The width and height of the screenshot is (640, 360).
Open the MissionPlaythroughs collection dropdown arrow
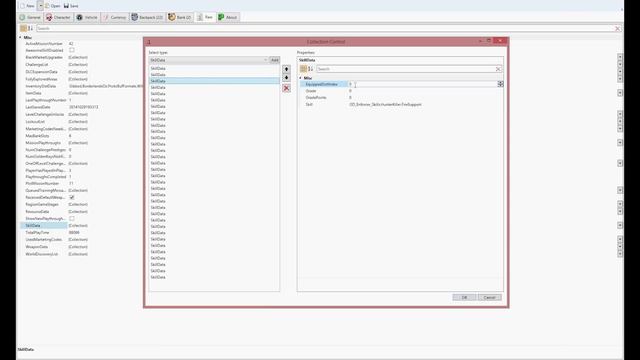click(620, 143)
